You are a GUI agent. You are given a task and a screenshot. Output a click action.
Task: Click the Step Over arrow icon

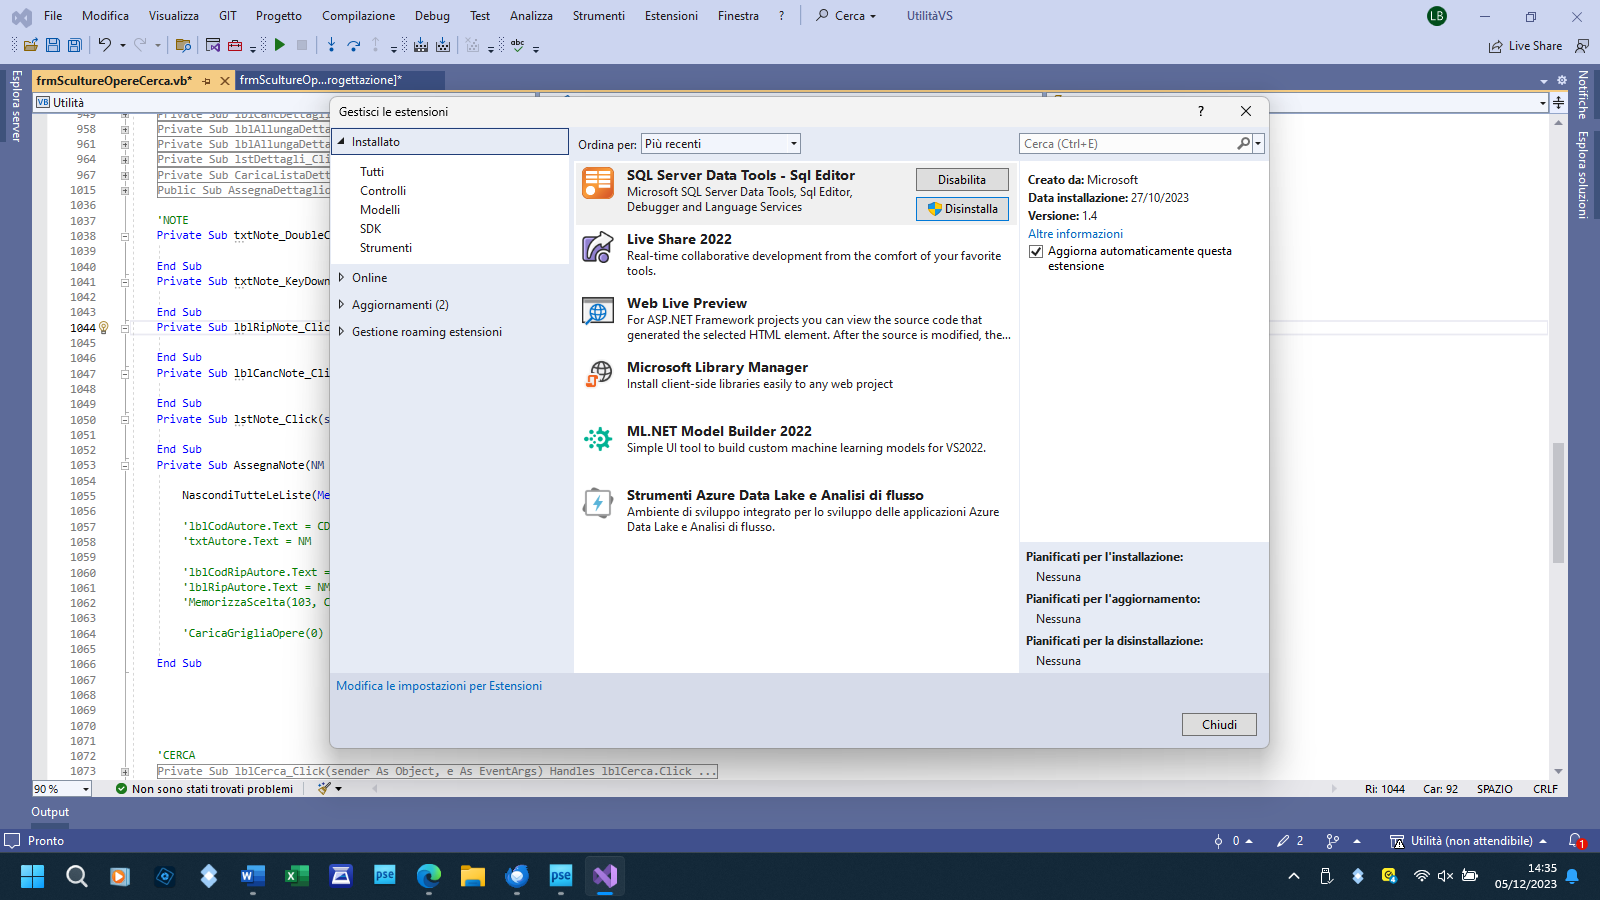tap(353, 45)
